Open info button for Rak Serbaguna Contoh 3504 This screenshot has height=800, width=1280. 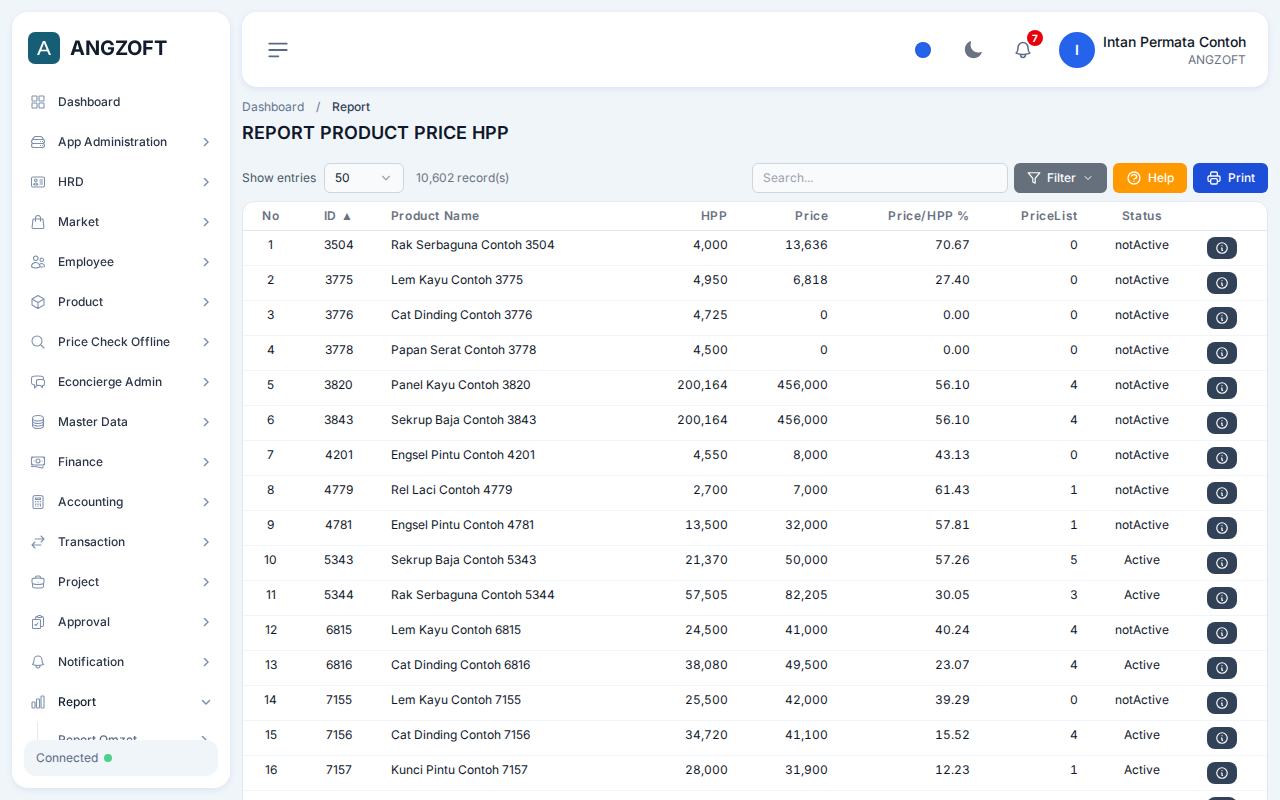pyautogui.click(x=1222, y=248)
